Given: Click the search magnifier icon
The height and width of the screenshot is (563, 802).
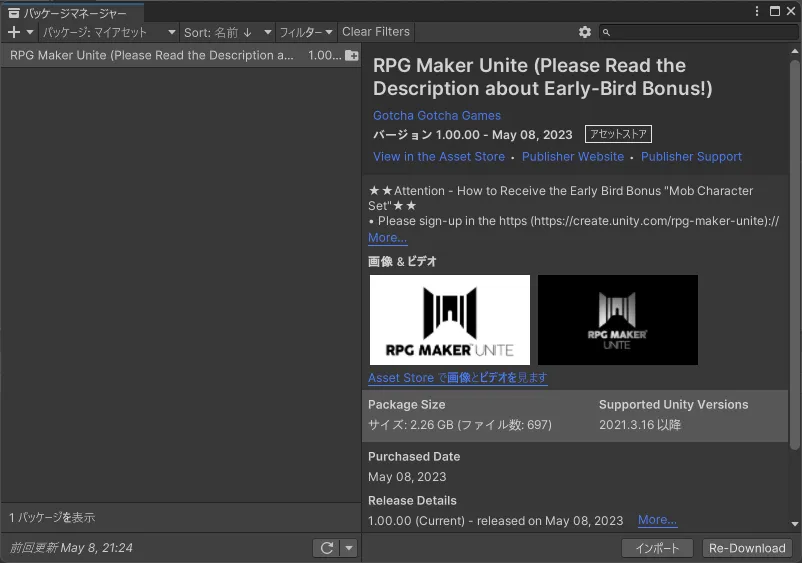Looking at the screenshot, I should (x=607, y=33).
